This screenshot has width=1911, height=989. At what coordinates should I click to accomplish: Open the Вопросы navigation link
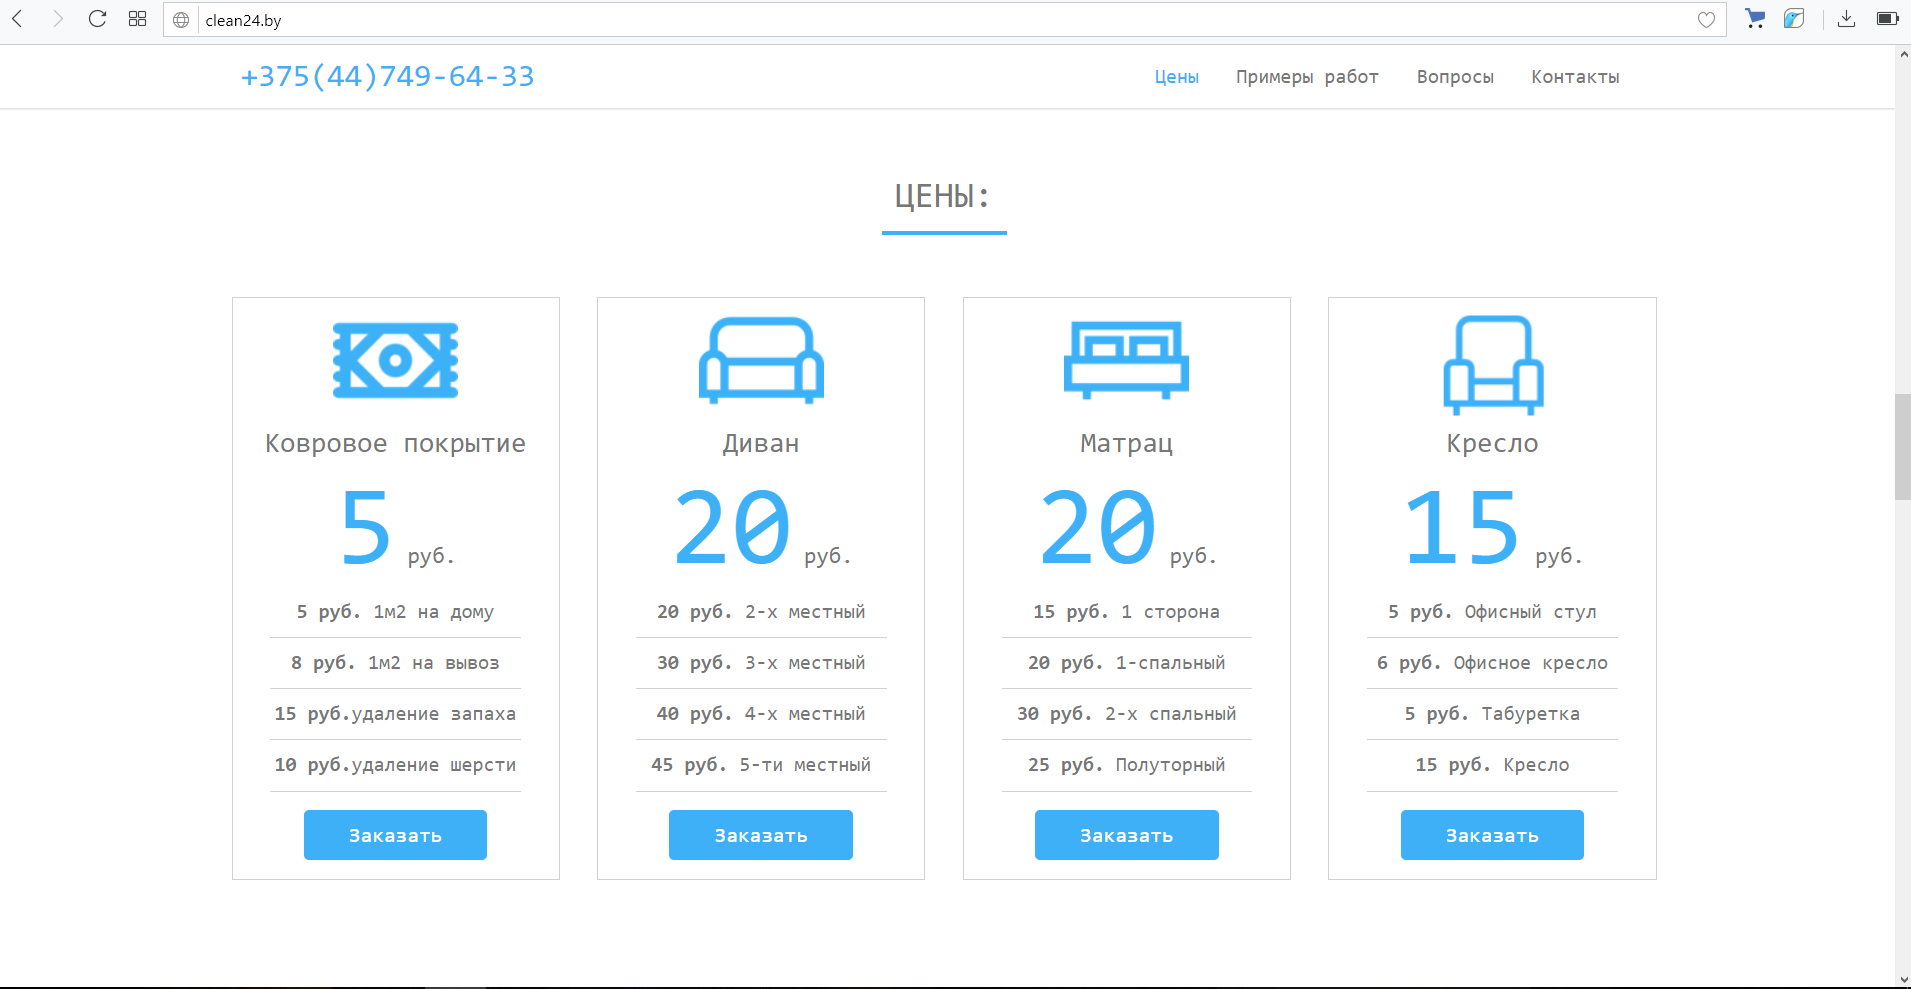click(1454, 77)
